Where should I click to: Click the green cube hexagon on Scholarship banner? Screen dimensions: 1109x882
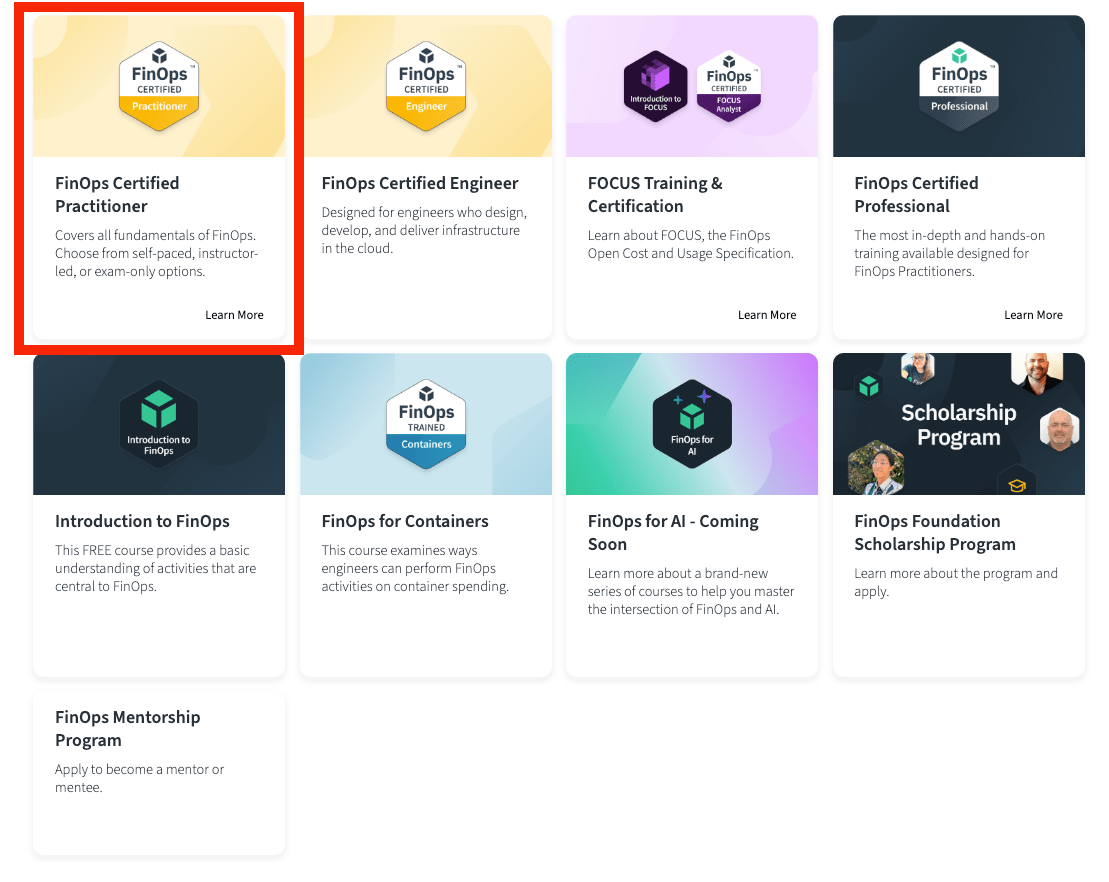pyautogui.click(x=869, y=386)
